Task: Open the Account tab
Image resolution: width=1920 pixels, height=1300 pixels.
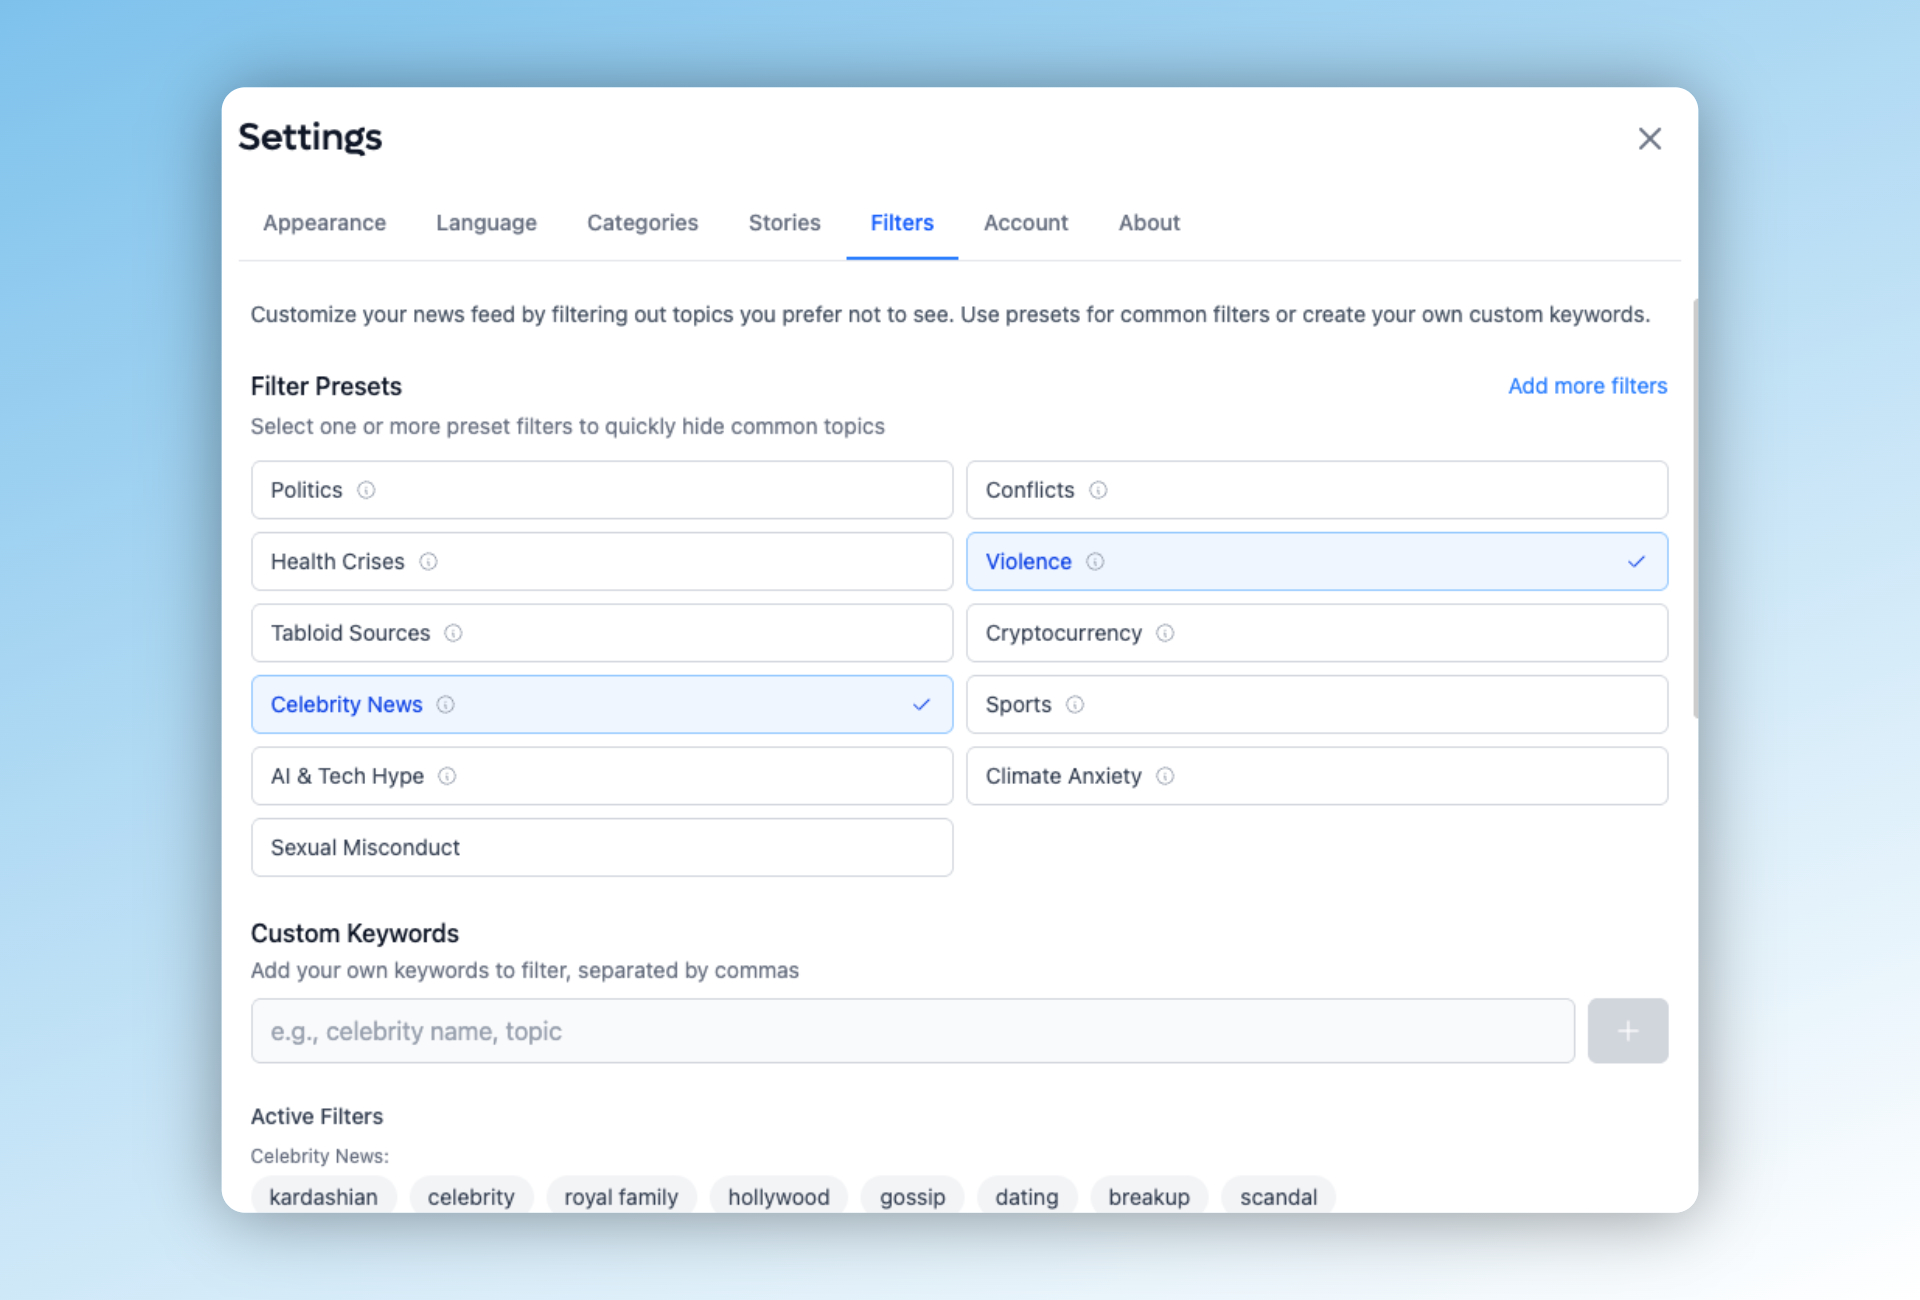Action: point(1025,223)
